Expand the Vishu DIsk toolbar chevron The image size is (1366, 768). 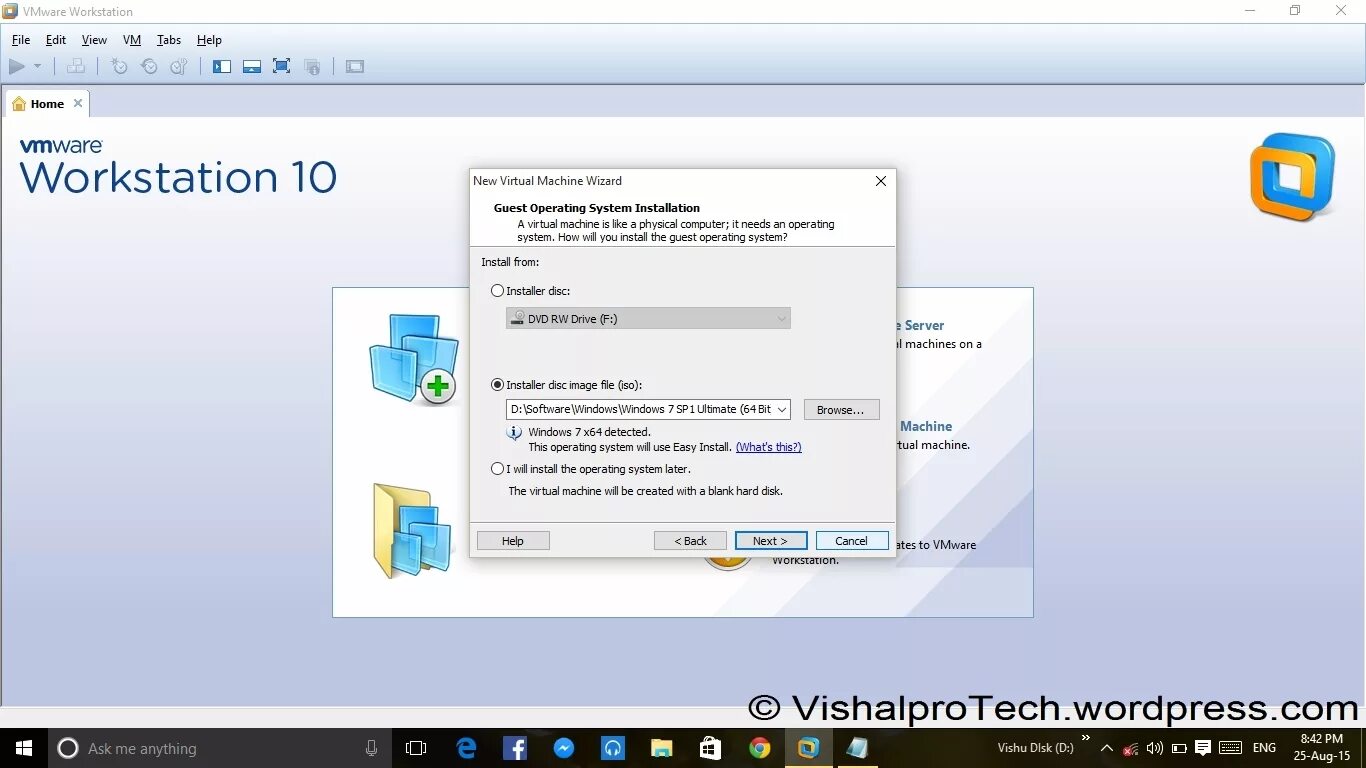pyautogui.click(x=1086, y=739)
